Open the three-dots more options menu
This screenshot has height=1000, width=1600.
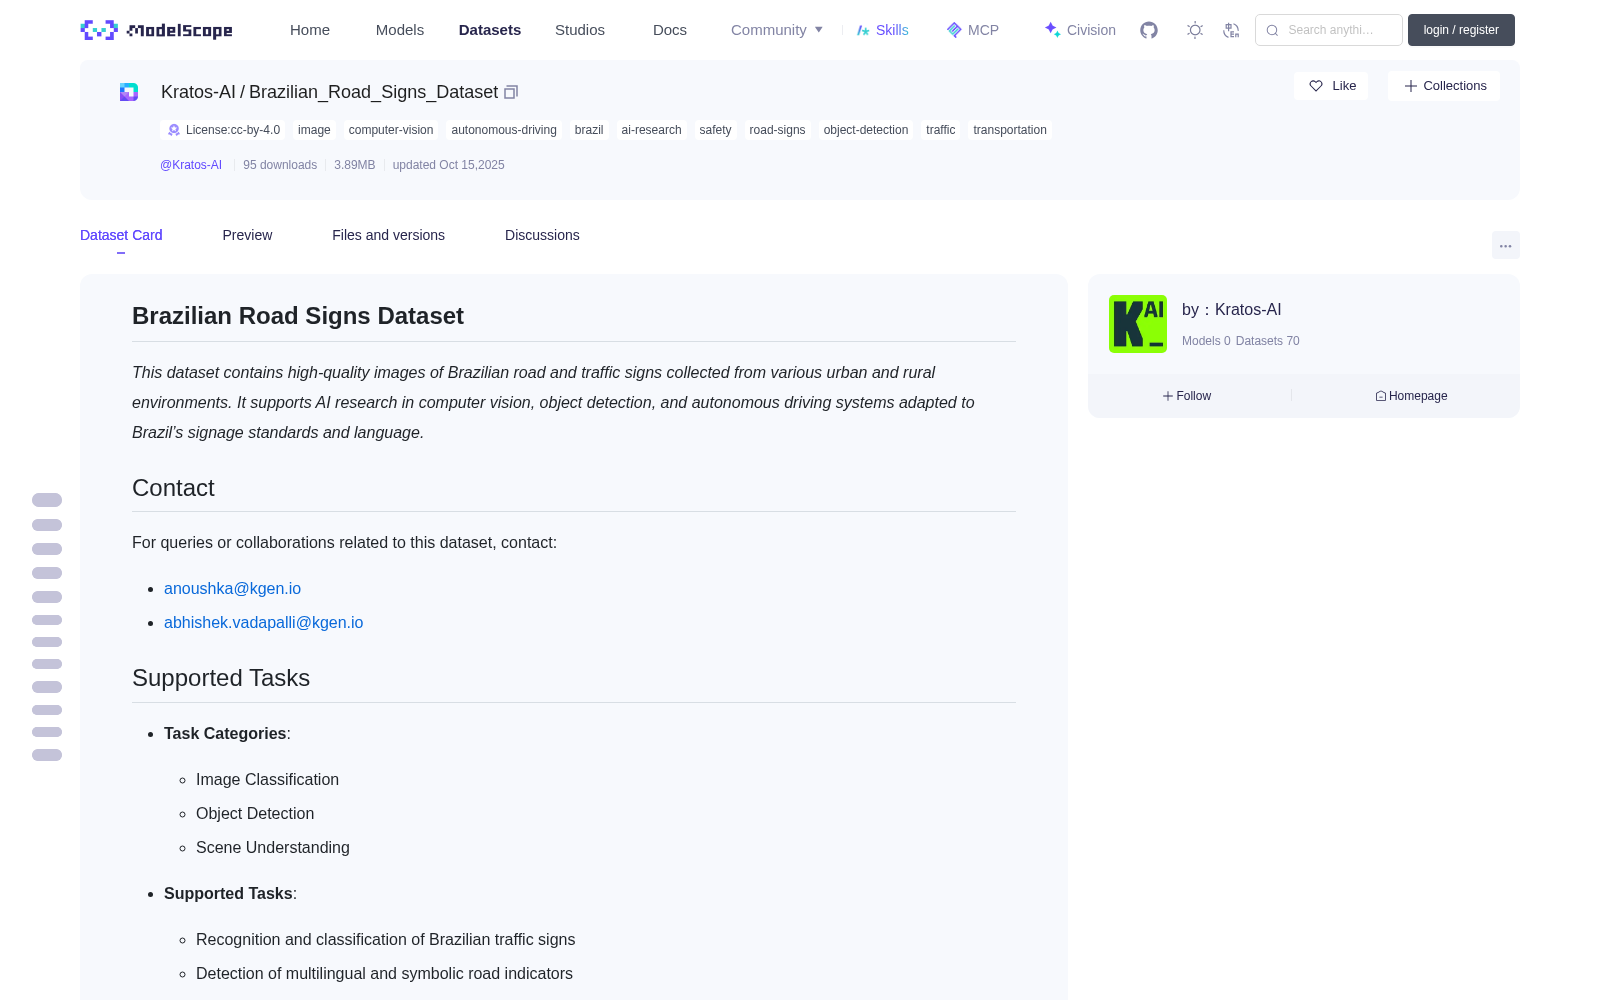[x=1506, y=246]
